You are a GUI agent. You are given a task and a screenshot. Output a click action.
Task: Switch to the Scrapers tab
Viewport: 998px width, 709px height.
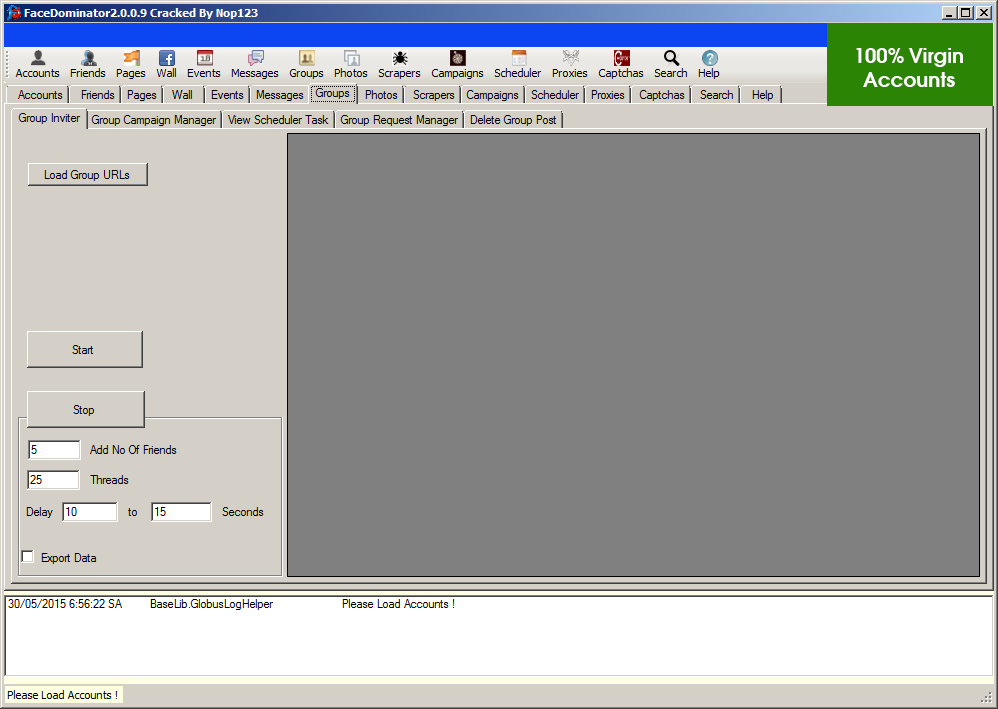pyautogui.click(x=433, y=95)
